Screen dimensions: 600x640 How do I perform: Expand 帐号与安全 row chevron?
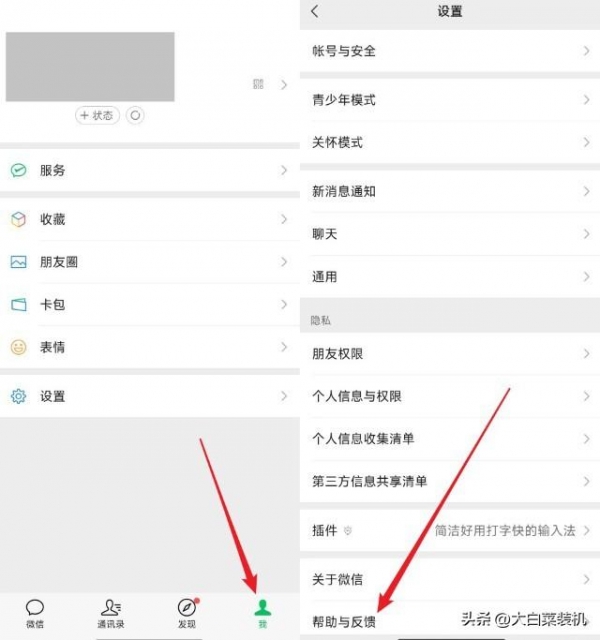point(587,51)
